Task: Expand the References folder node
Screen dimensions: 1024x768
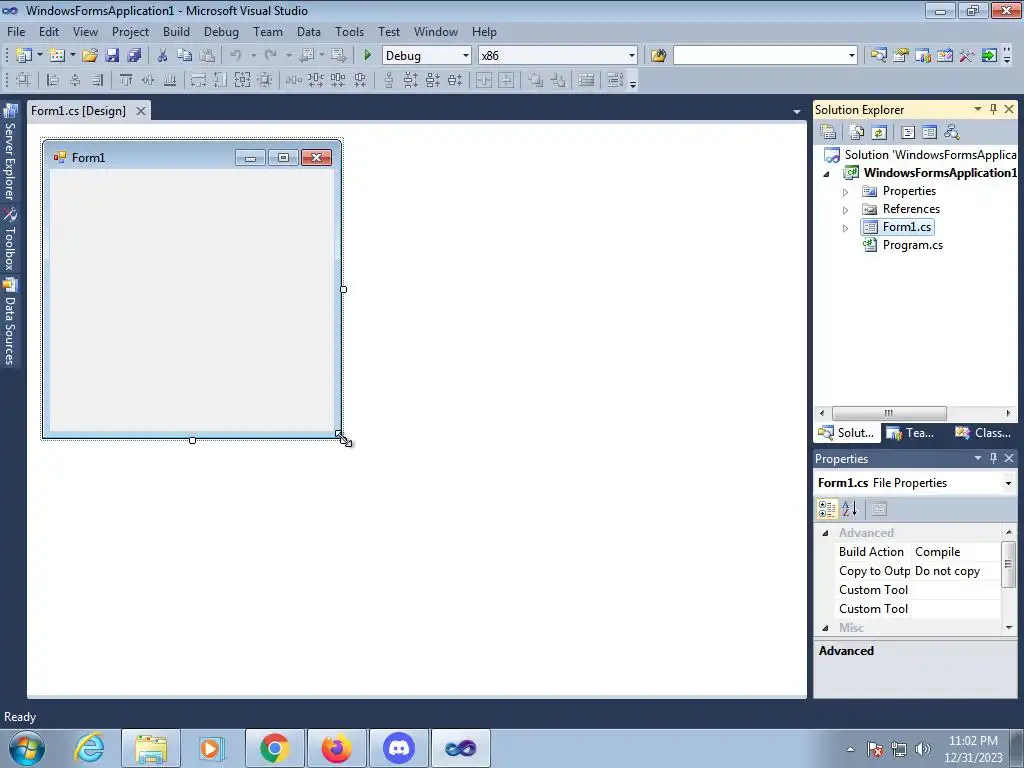Action: pyautogui.click(x=845, y=210)
